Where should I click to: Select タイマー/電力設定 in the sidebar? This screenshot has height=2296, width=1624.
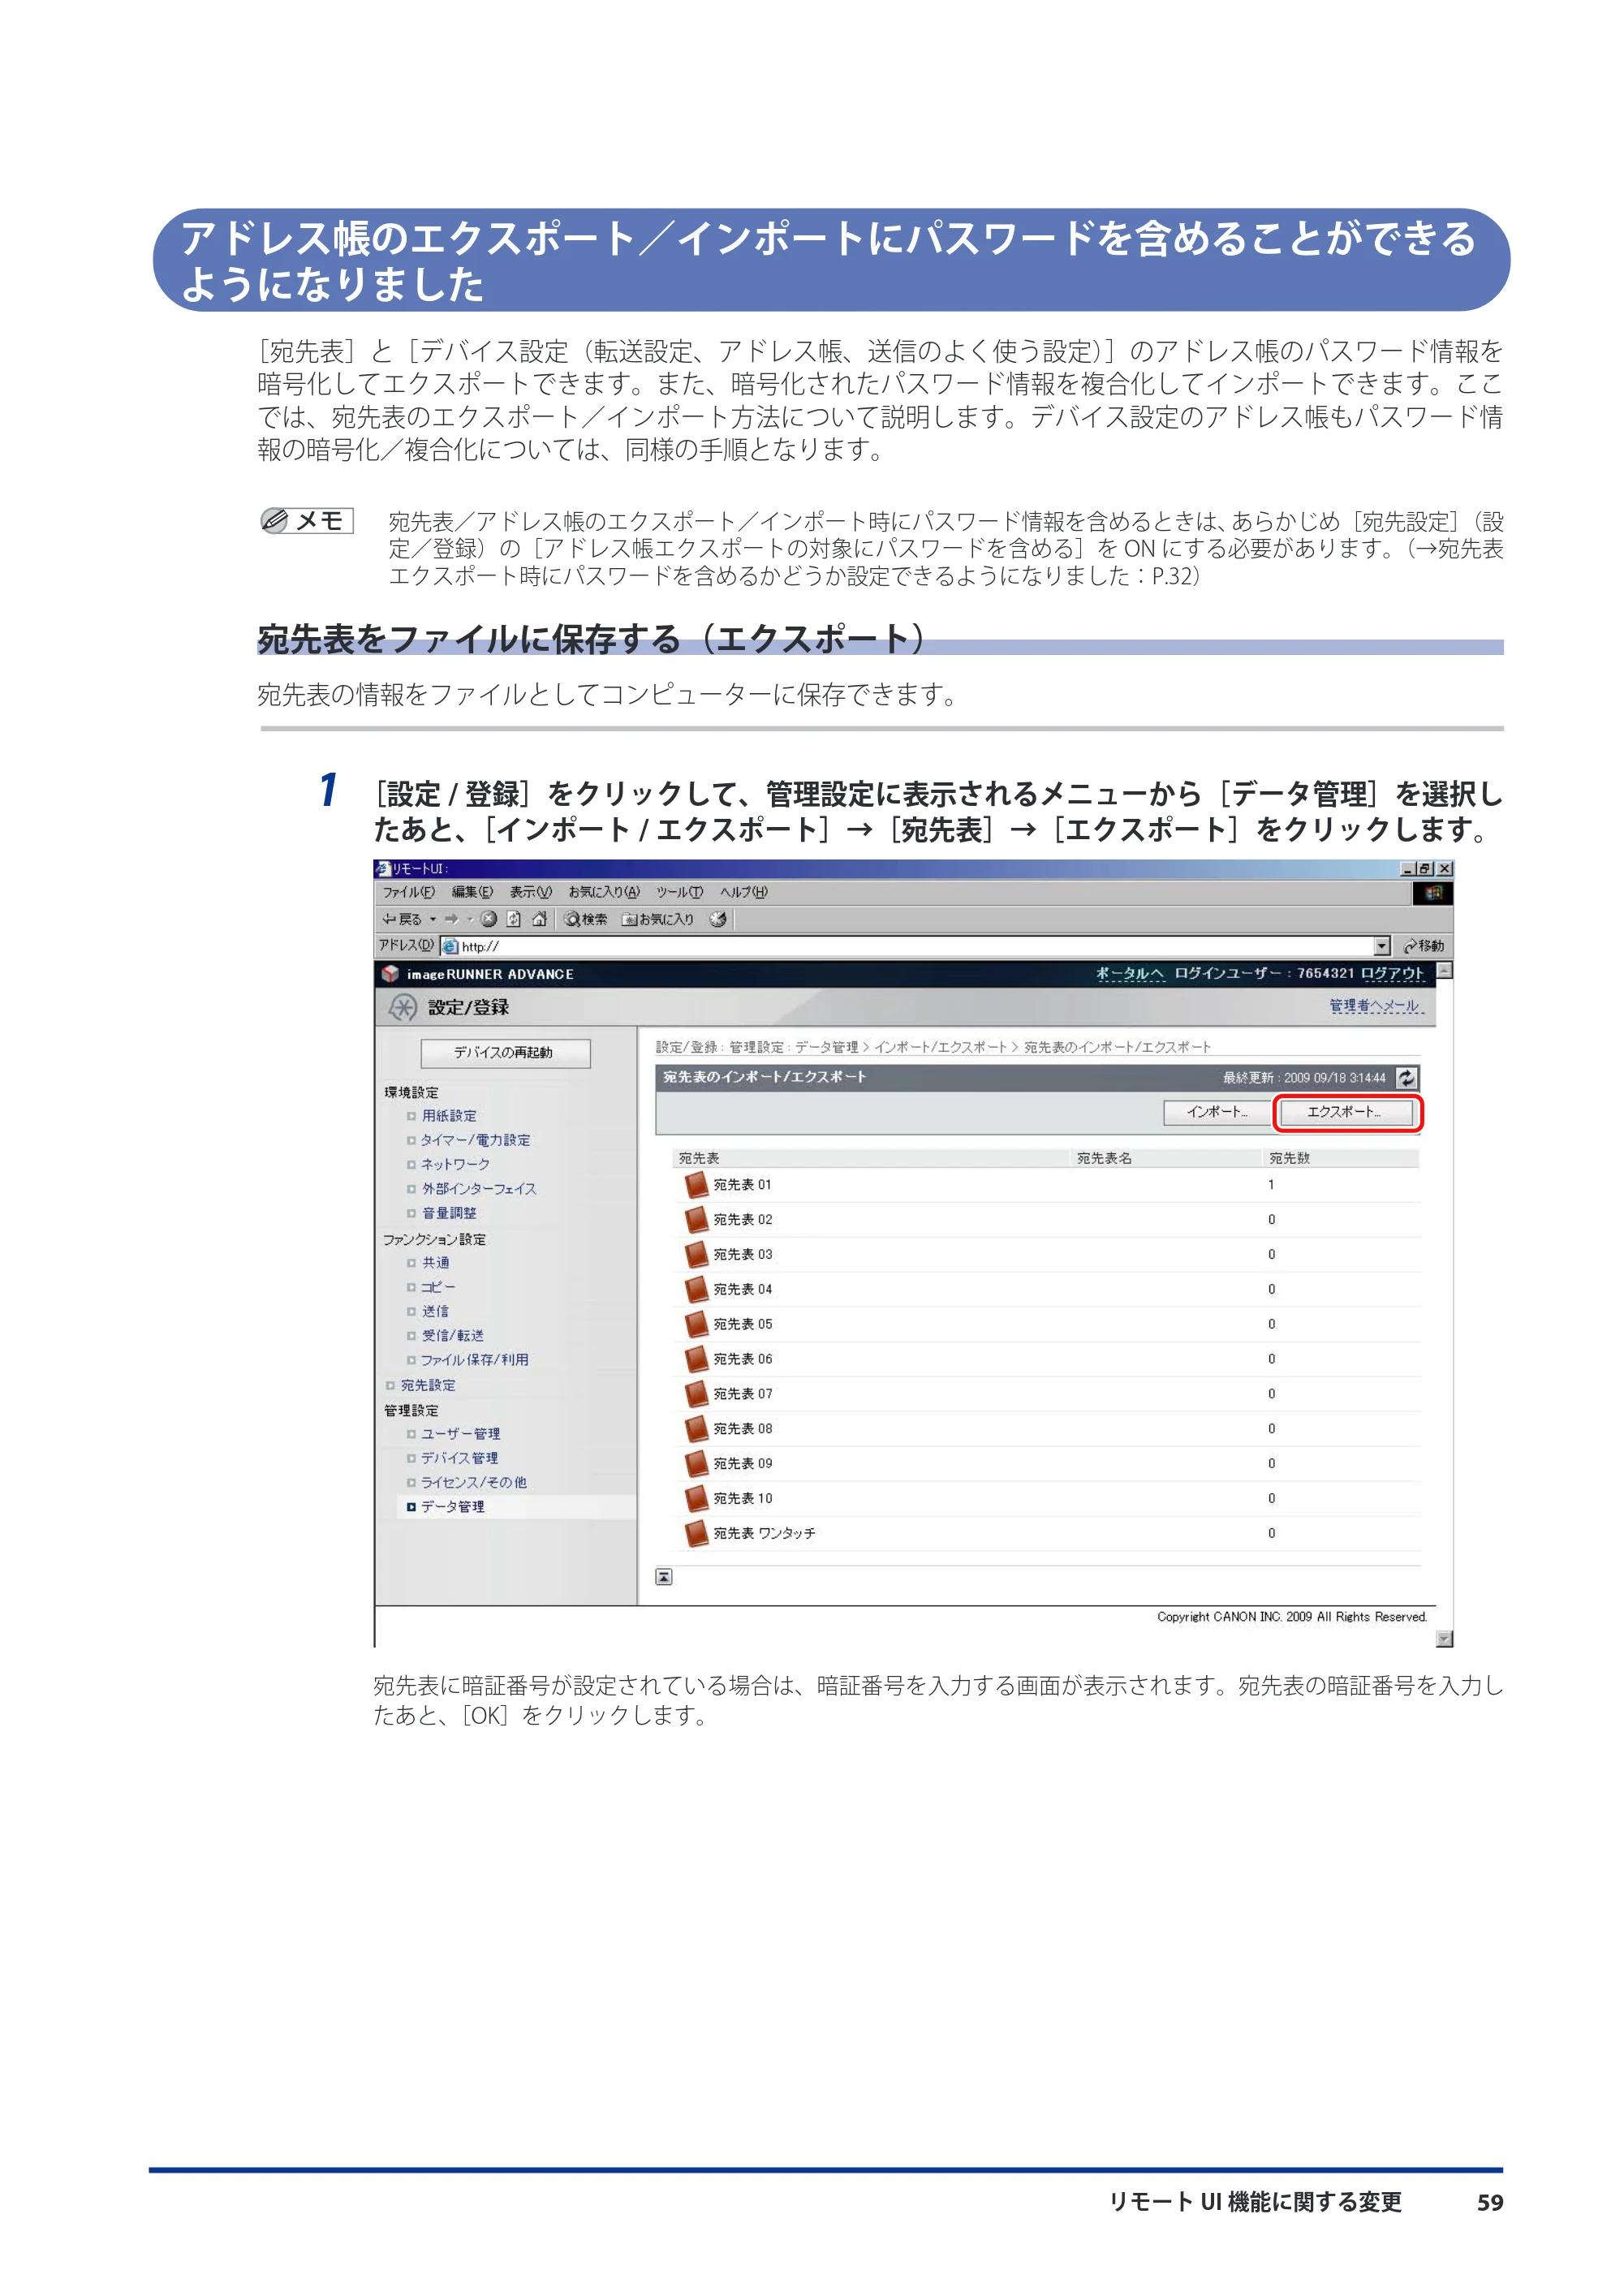(476, 1140)
